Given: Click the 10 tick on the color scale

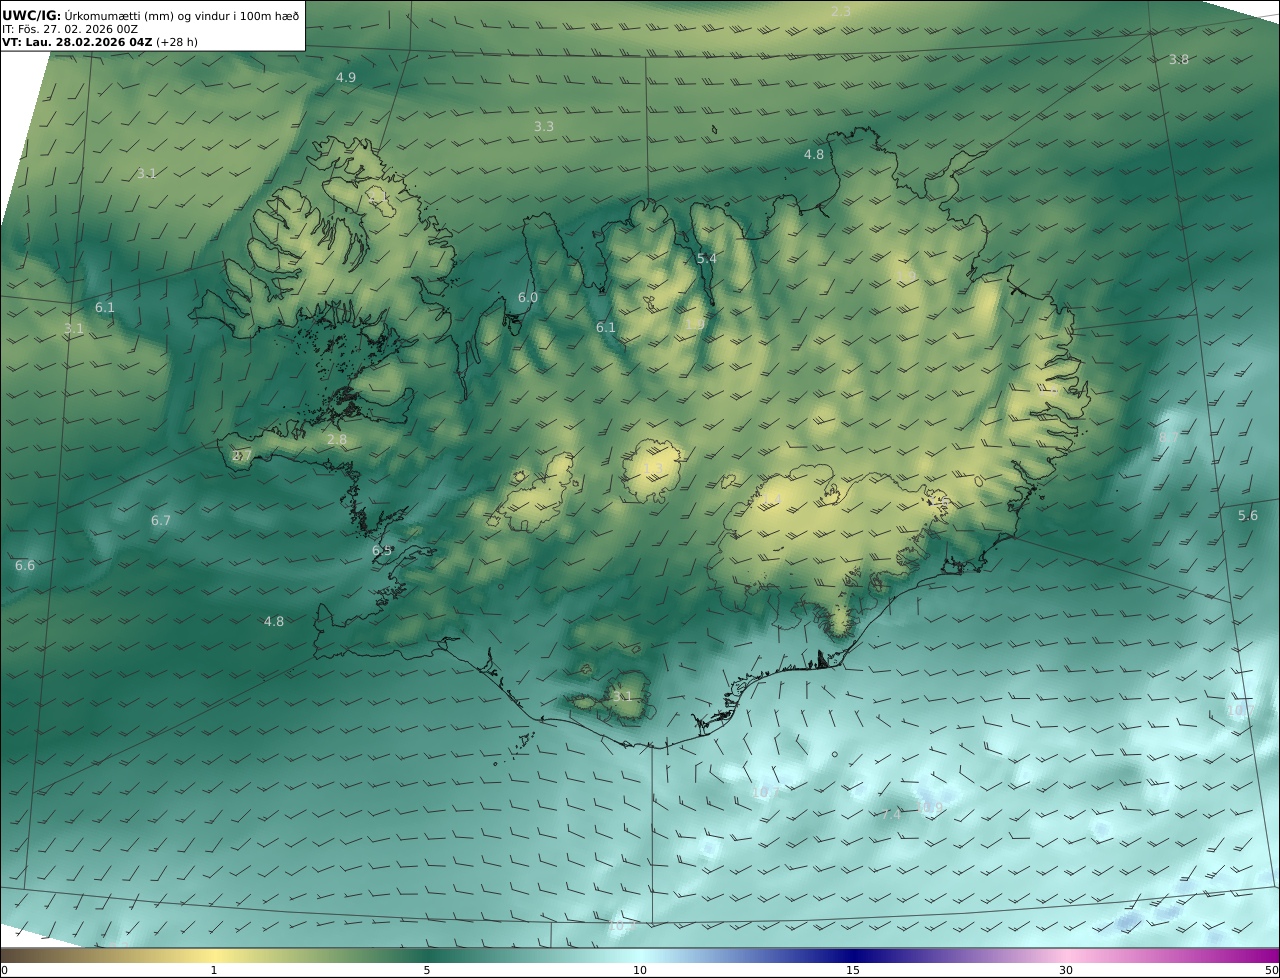Looking at the screenshot, I should click(x=640, y=970).
